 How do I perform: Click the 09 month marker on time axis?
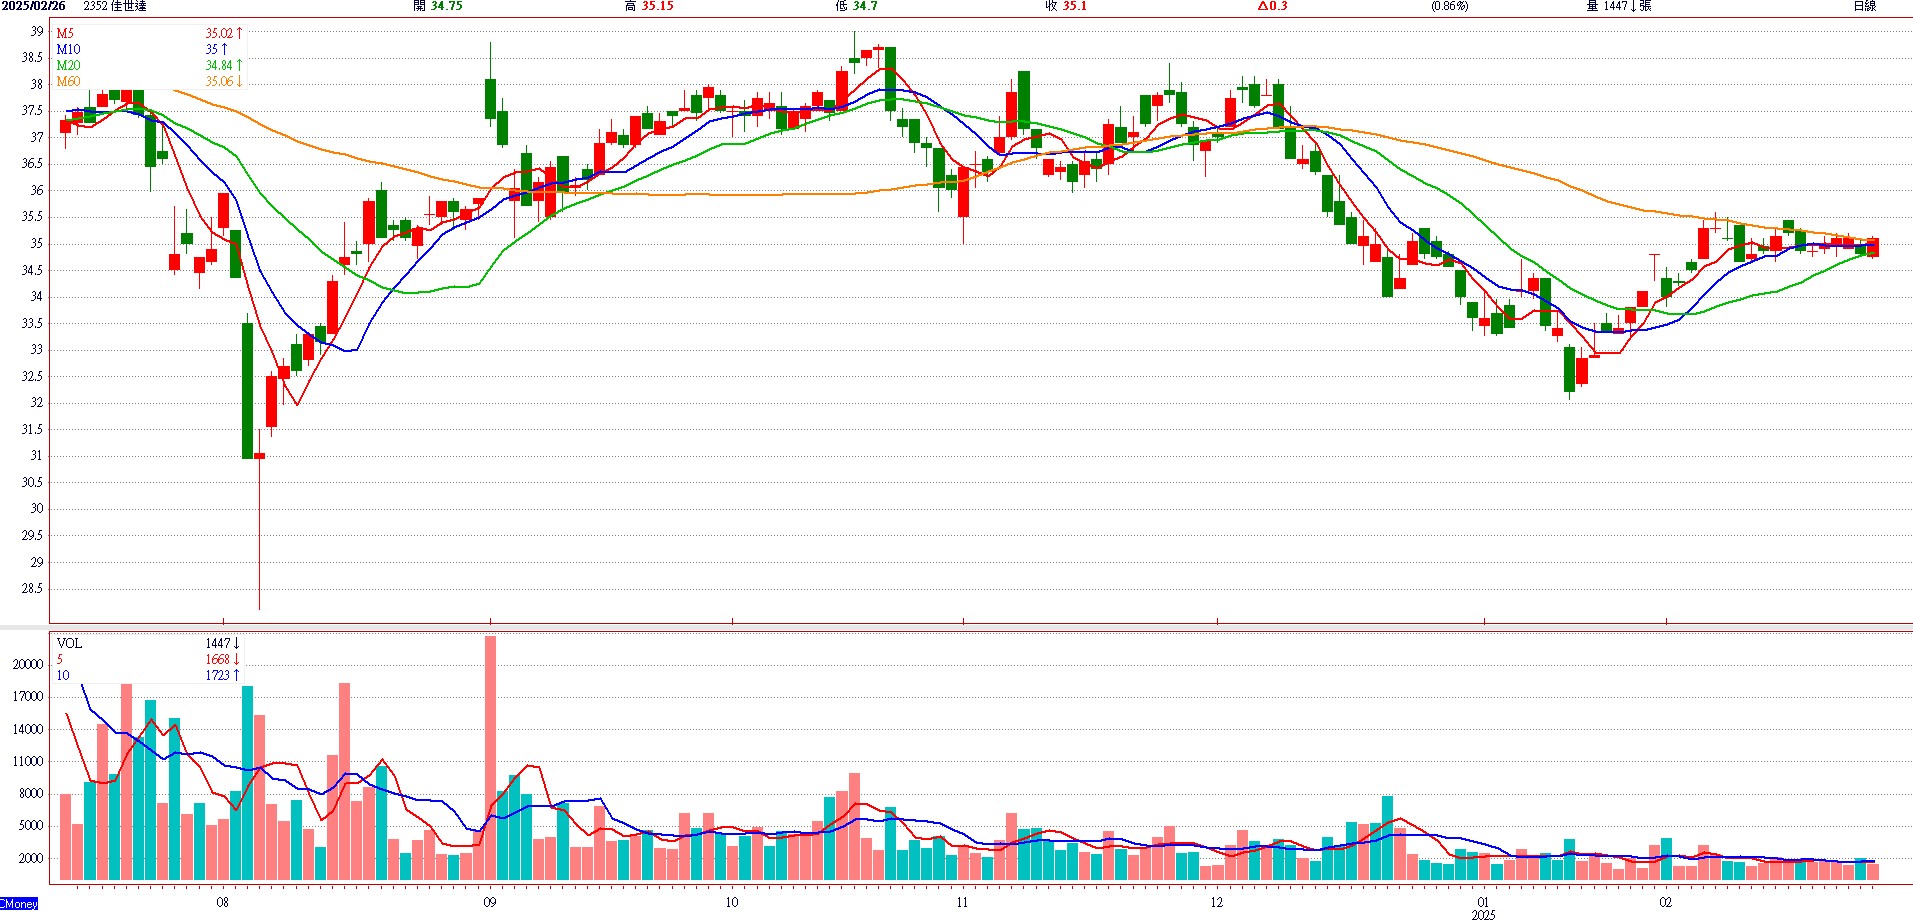coord(489,902)
